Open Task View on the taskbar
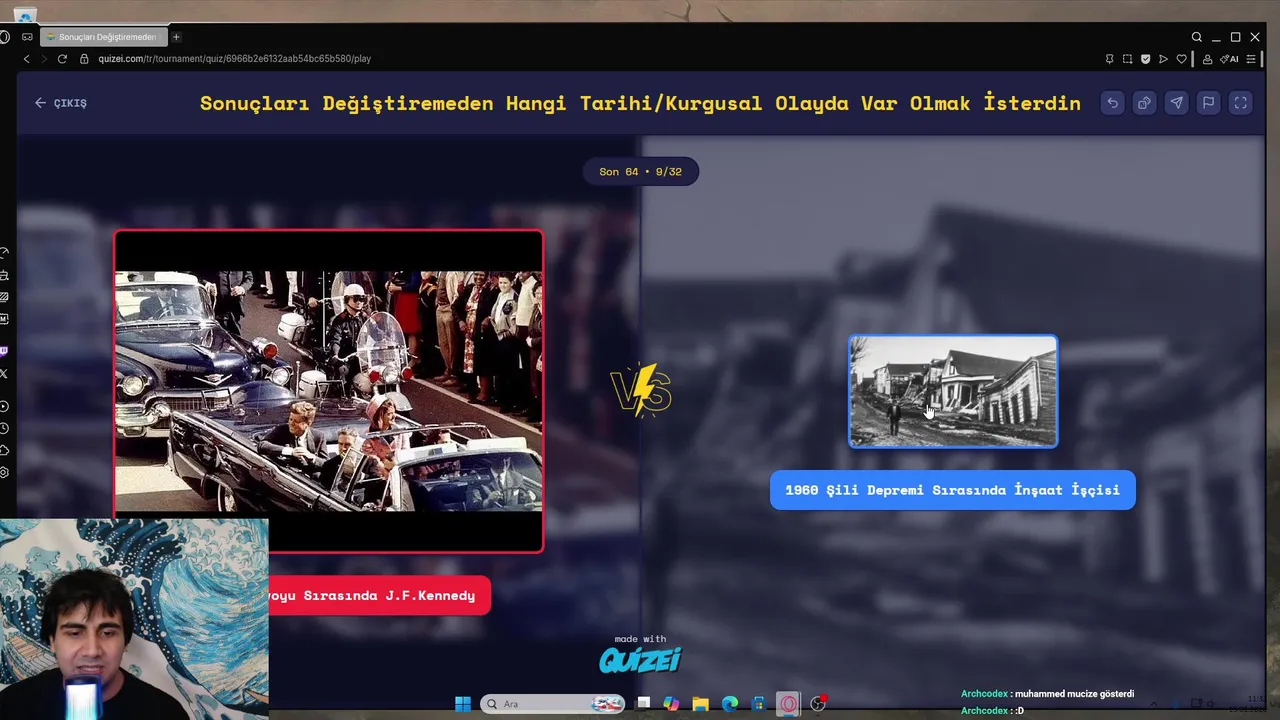Screen dimensions: 1280x720 point(643,704)
